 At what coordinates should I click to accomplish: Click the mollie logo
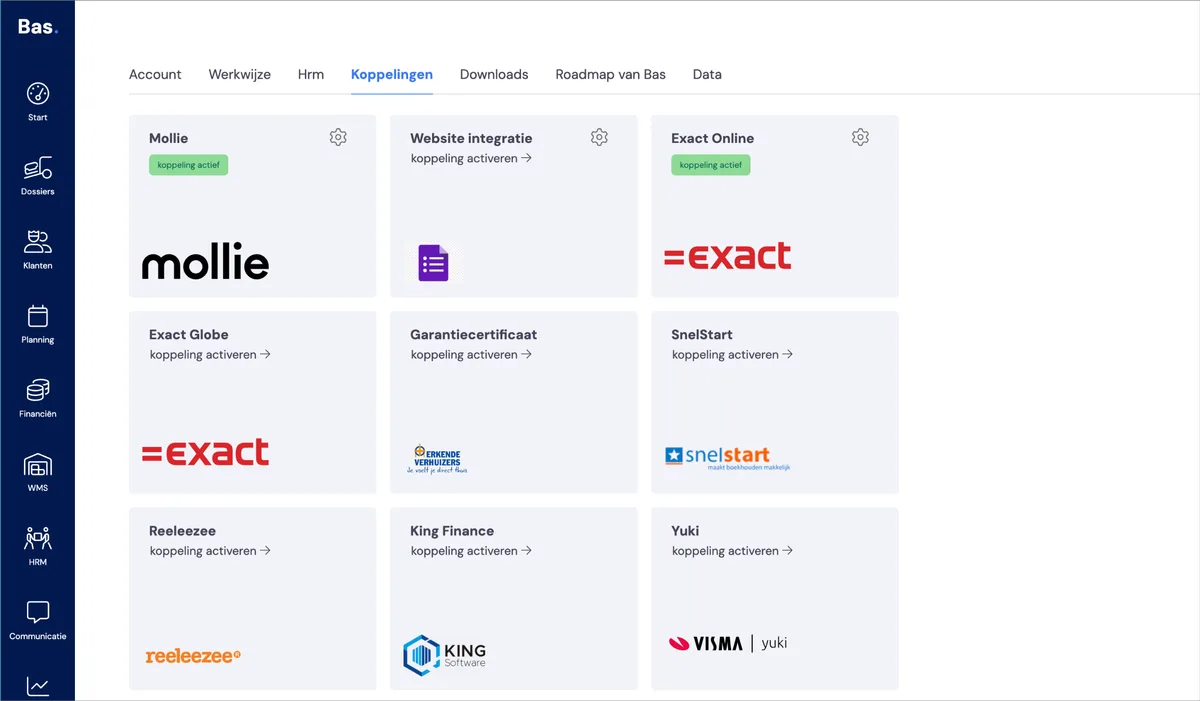[x=205, y=263]
